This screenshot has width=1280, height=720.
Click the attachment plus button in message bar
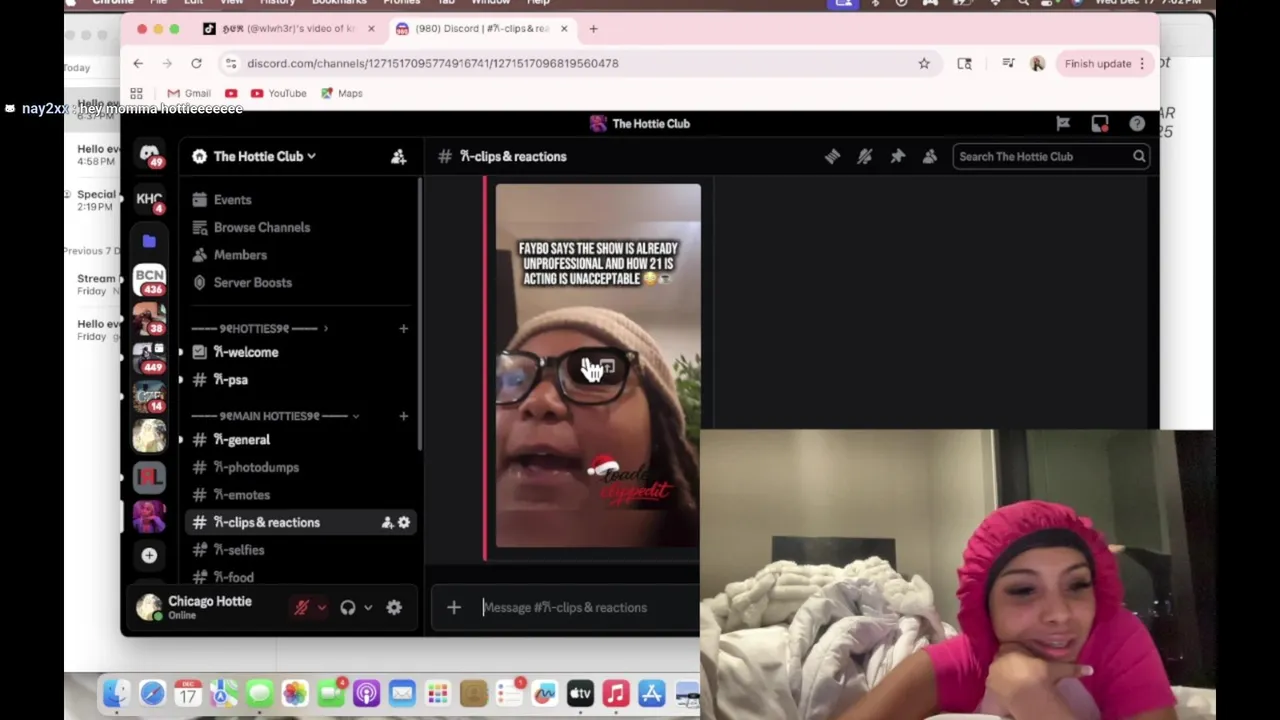pos(454,607)
